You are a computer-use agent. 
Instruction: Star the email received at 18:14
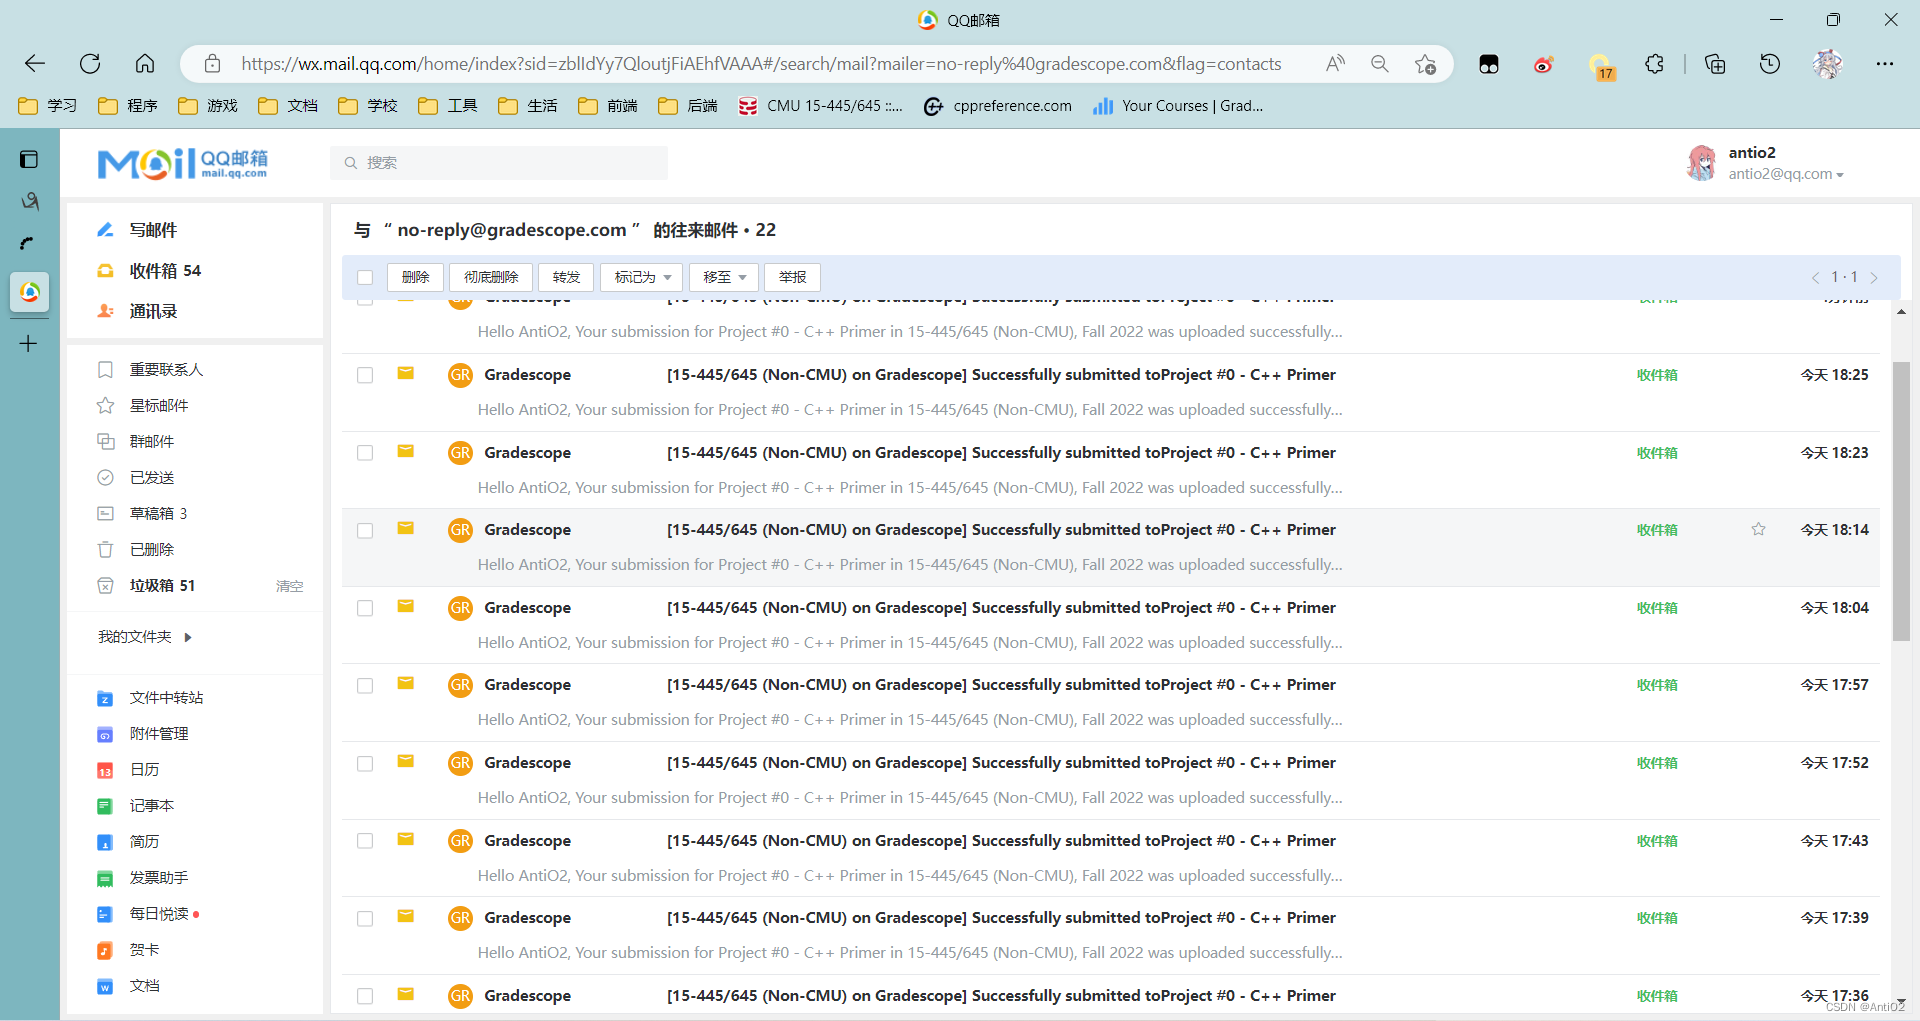click(x=1758, y=529)
